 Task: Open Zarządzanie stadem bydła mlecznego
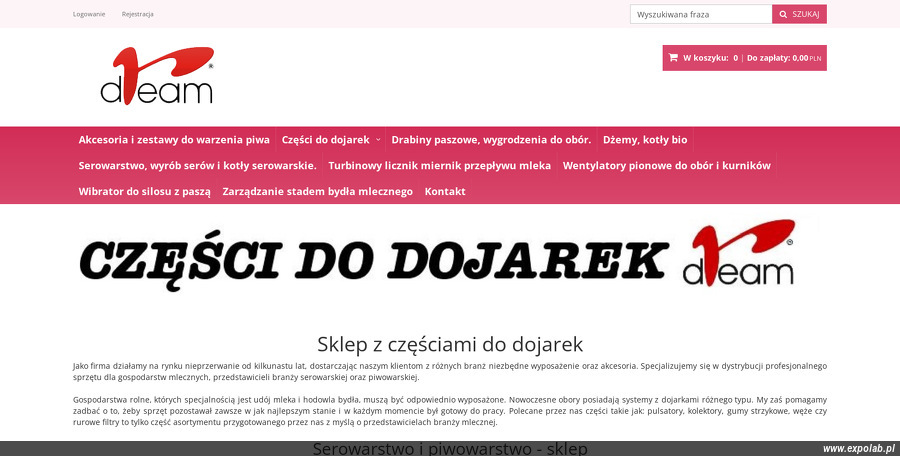point(317,191)
